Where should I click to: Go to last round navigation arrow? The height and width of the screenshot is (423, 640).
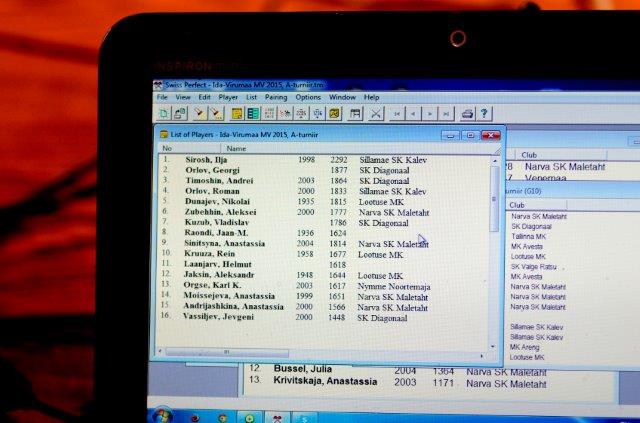point(444,114)
